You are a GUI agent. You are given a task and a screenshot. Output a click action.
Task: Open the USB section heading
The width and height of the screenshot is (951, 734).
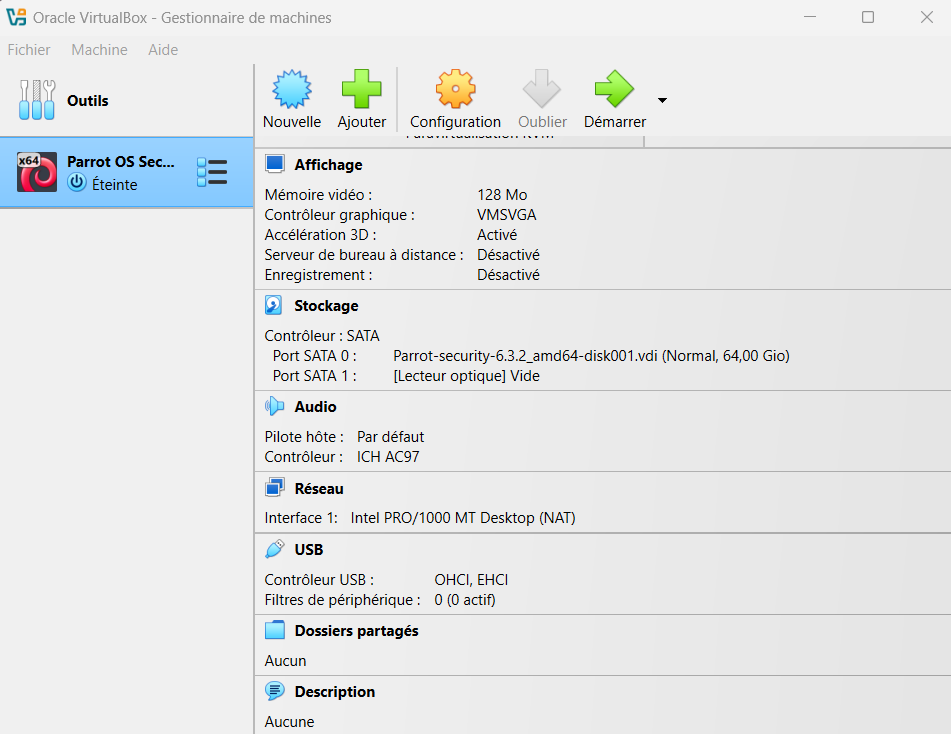(x=309, y=550)
